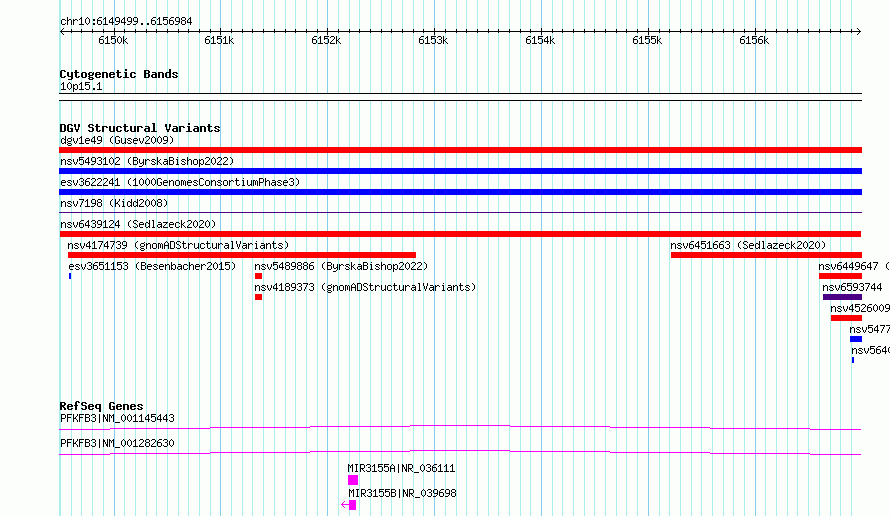
Task: Click the 6154k ruler position label
Action: coord(540,41)
